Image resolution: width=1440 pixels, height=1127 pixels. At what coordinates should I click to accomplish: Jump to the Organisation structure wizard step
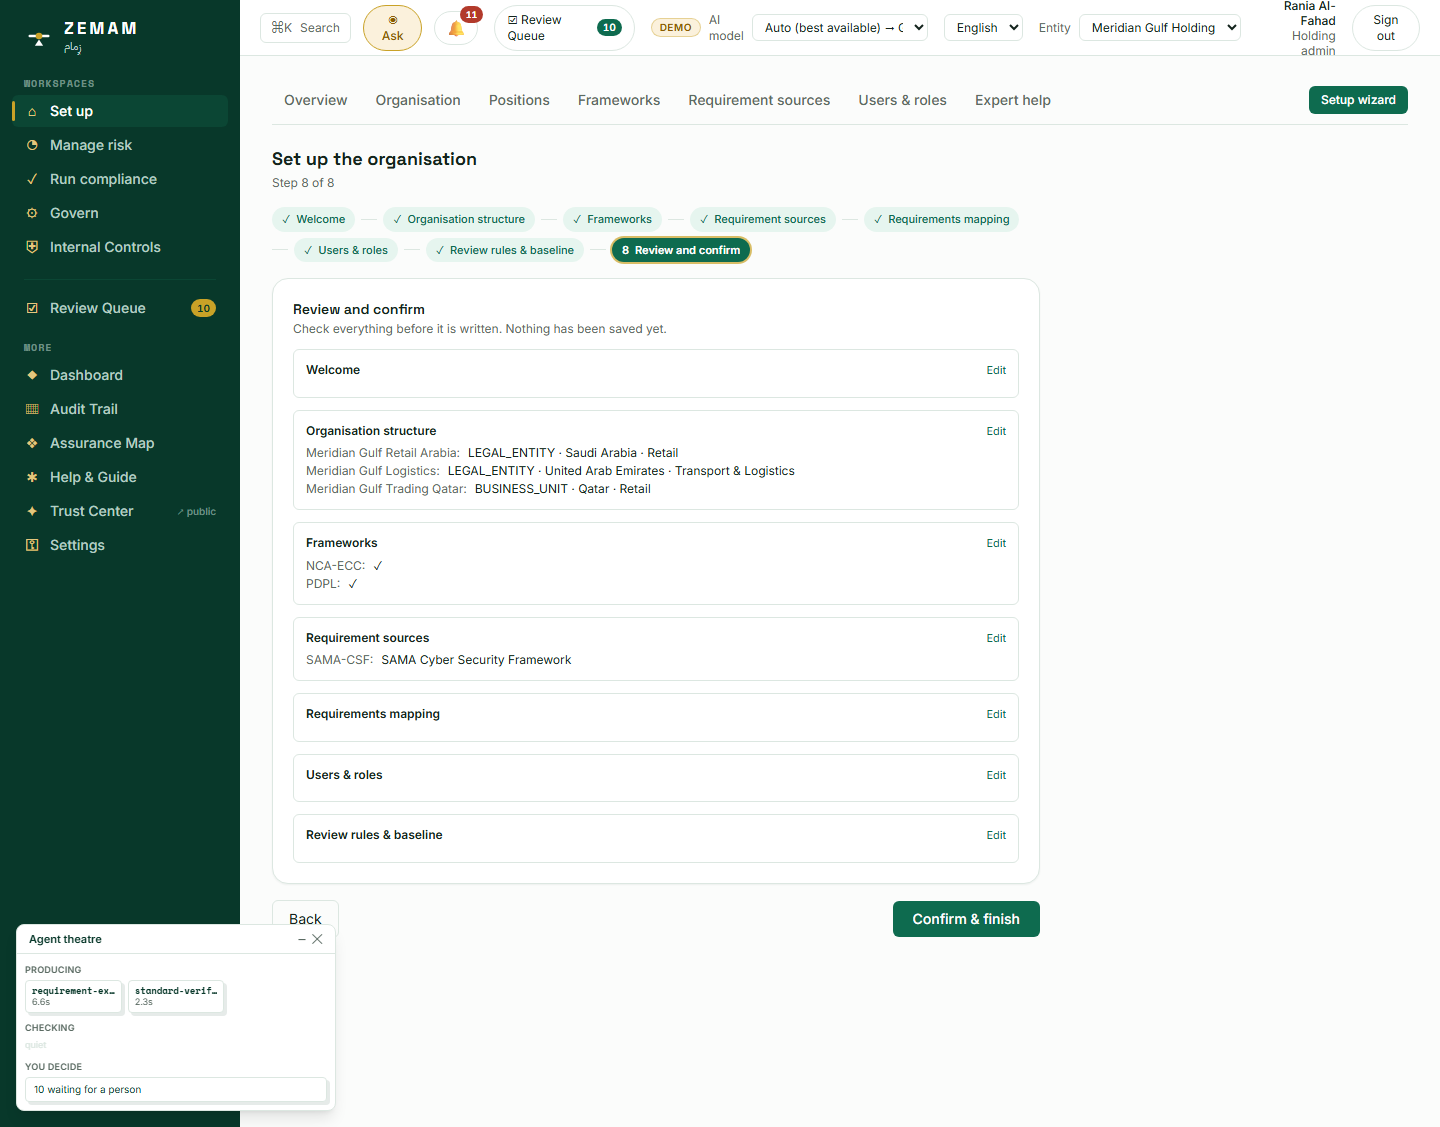[459, 219]
